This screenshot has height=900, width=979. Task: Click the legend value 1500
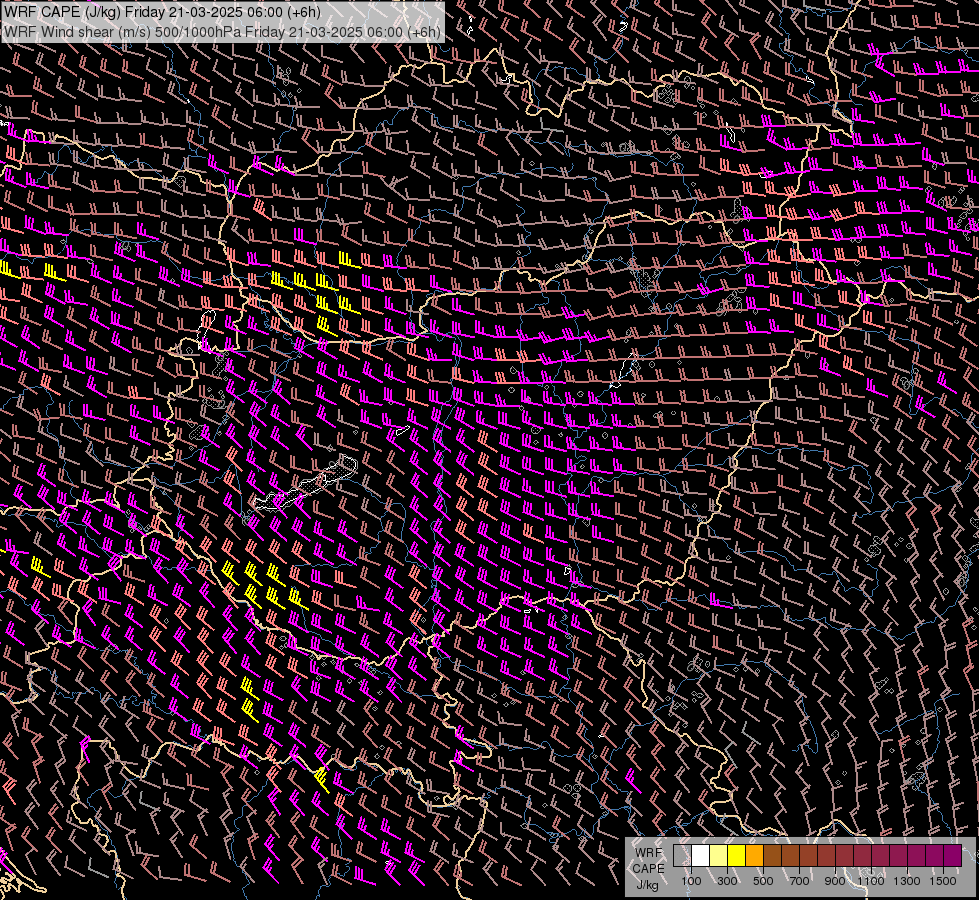[943, 881]
